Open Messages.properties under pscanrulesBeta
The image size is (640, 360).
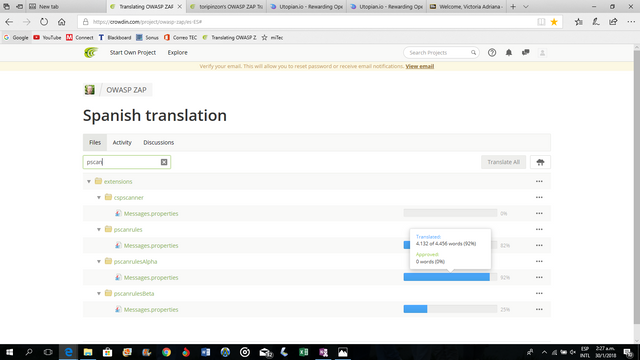pyautogui.click(x=151, y=309)
